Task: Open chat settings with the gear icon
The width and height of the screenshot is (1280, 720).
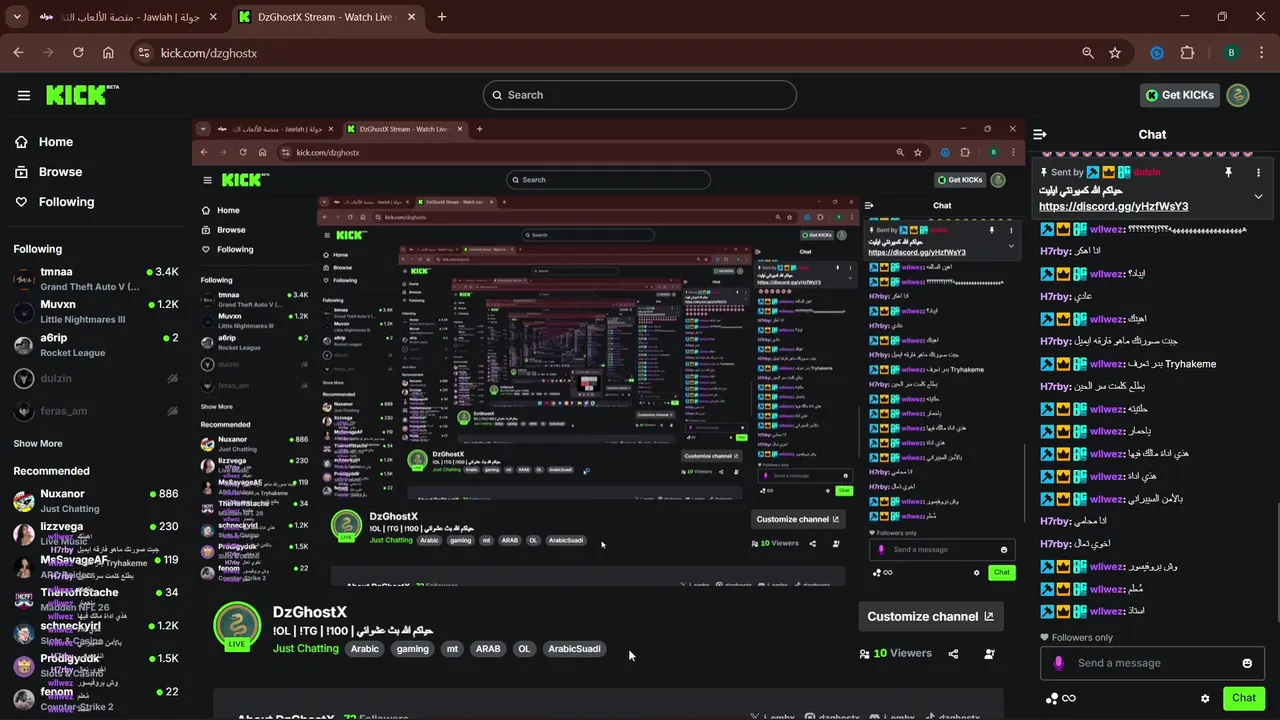Action: (1205, 698)
